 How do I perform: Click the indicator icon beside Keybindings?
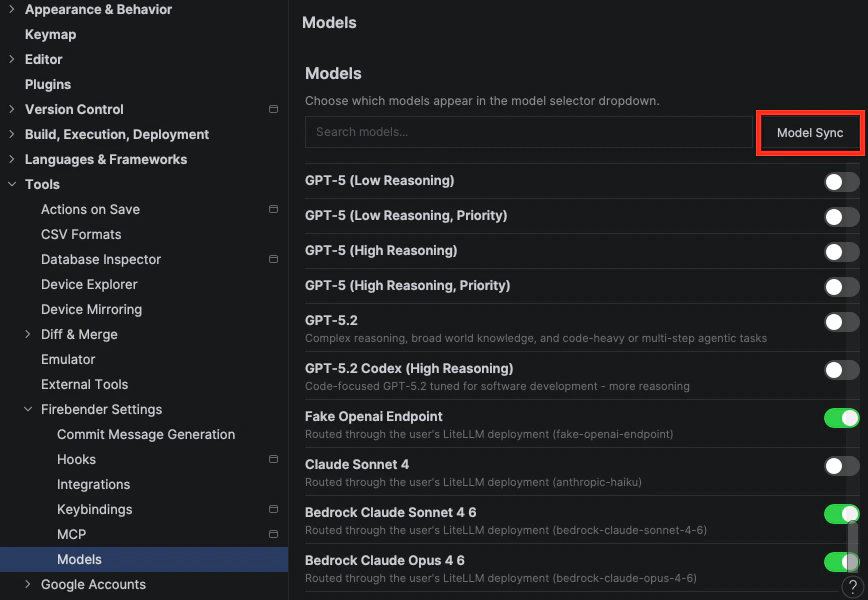[273, 509]
